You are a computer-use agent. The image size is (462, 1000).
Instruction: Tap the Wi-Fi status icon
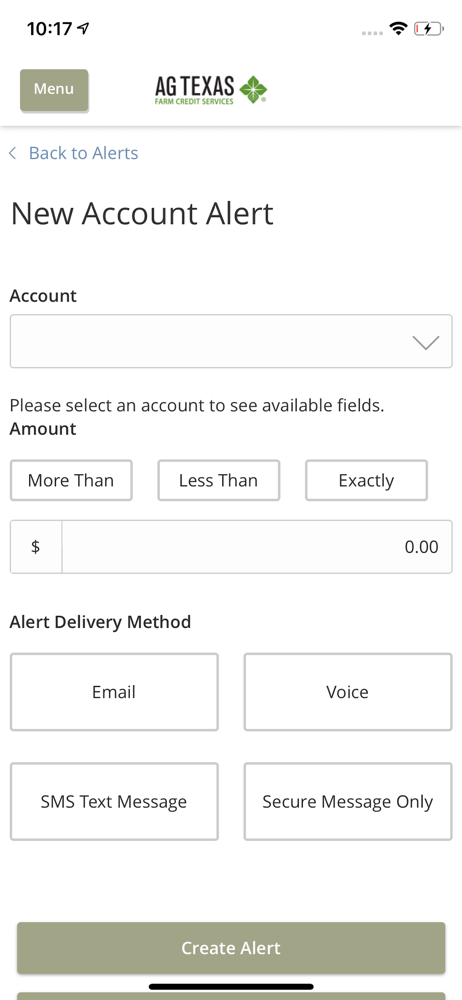pyautogui.click(x=399, y=29)
